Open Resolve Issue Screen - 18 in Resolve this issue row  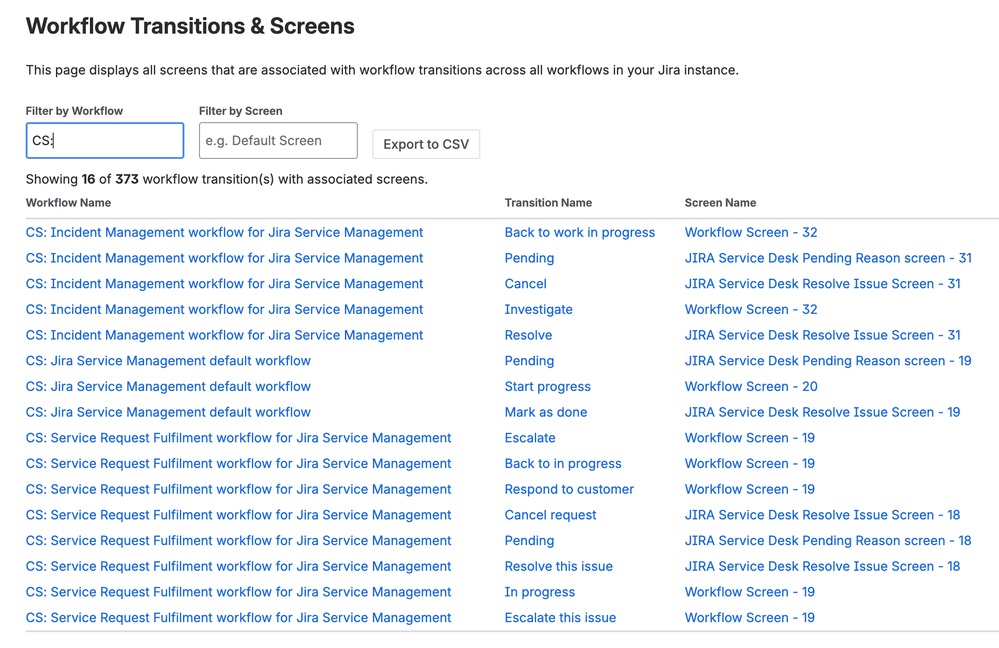point(822,566)
